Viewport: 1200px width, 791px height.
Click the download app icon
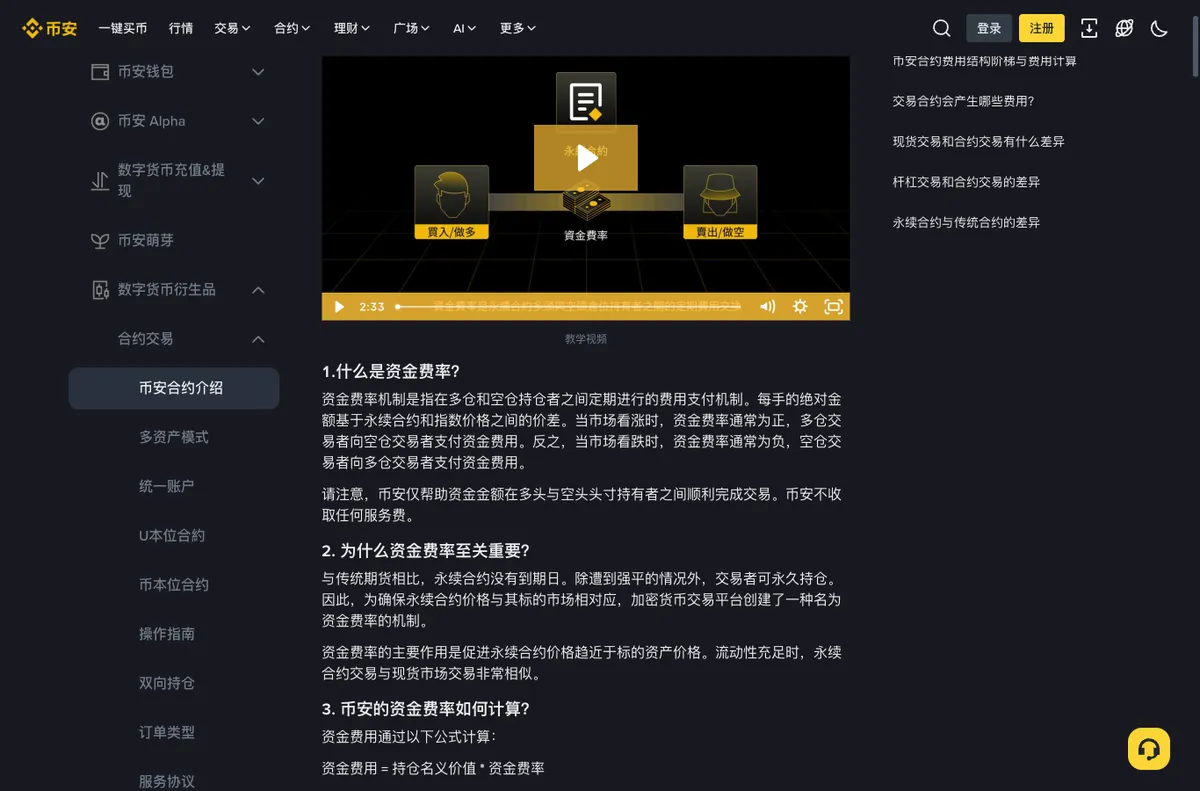click(1089, 28)
